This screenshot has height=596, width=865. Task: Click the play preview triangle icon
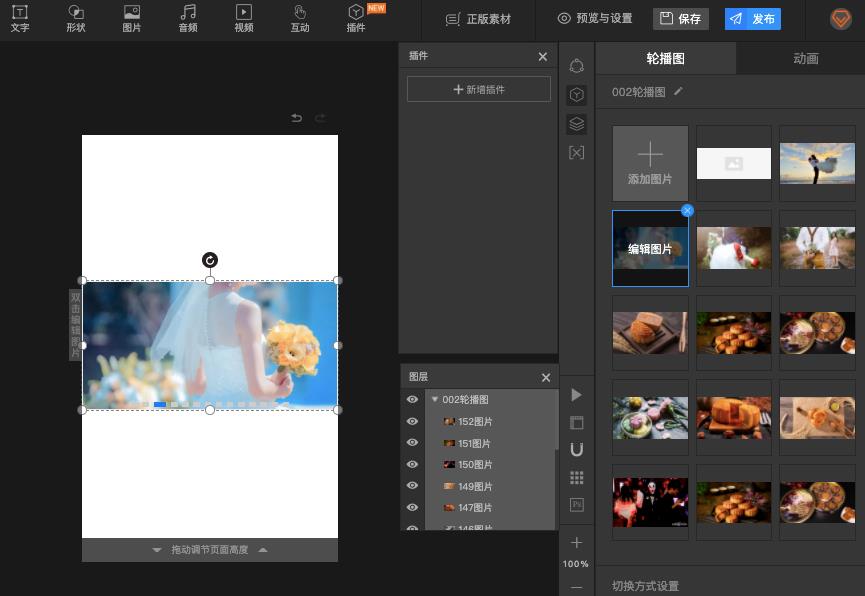(576, 395)
